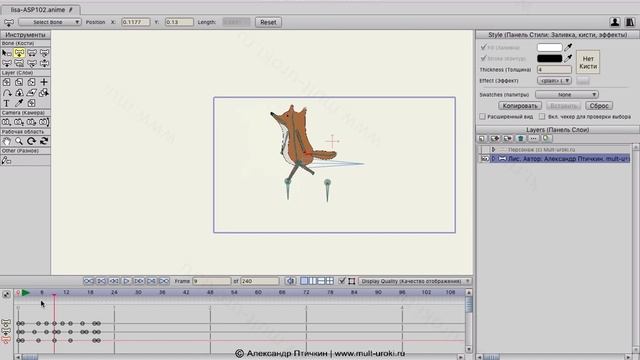Select the first Camera tool icon
640x360 pixels.
point(7,122)
